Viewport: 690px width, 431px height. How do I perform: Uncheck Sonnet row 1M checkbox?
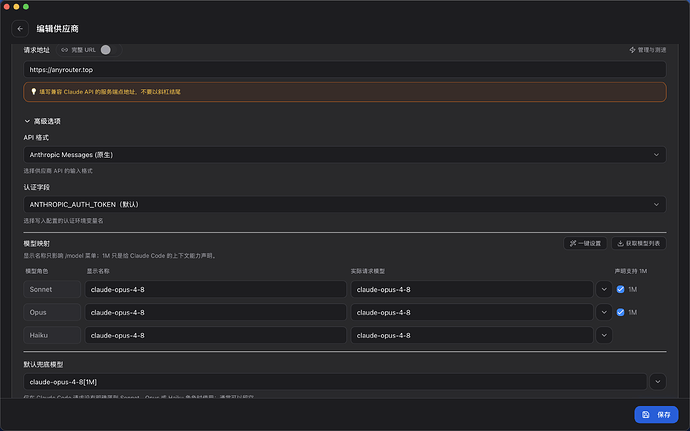[620, 289]
